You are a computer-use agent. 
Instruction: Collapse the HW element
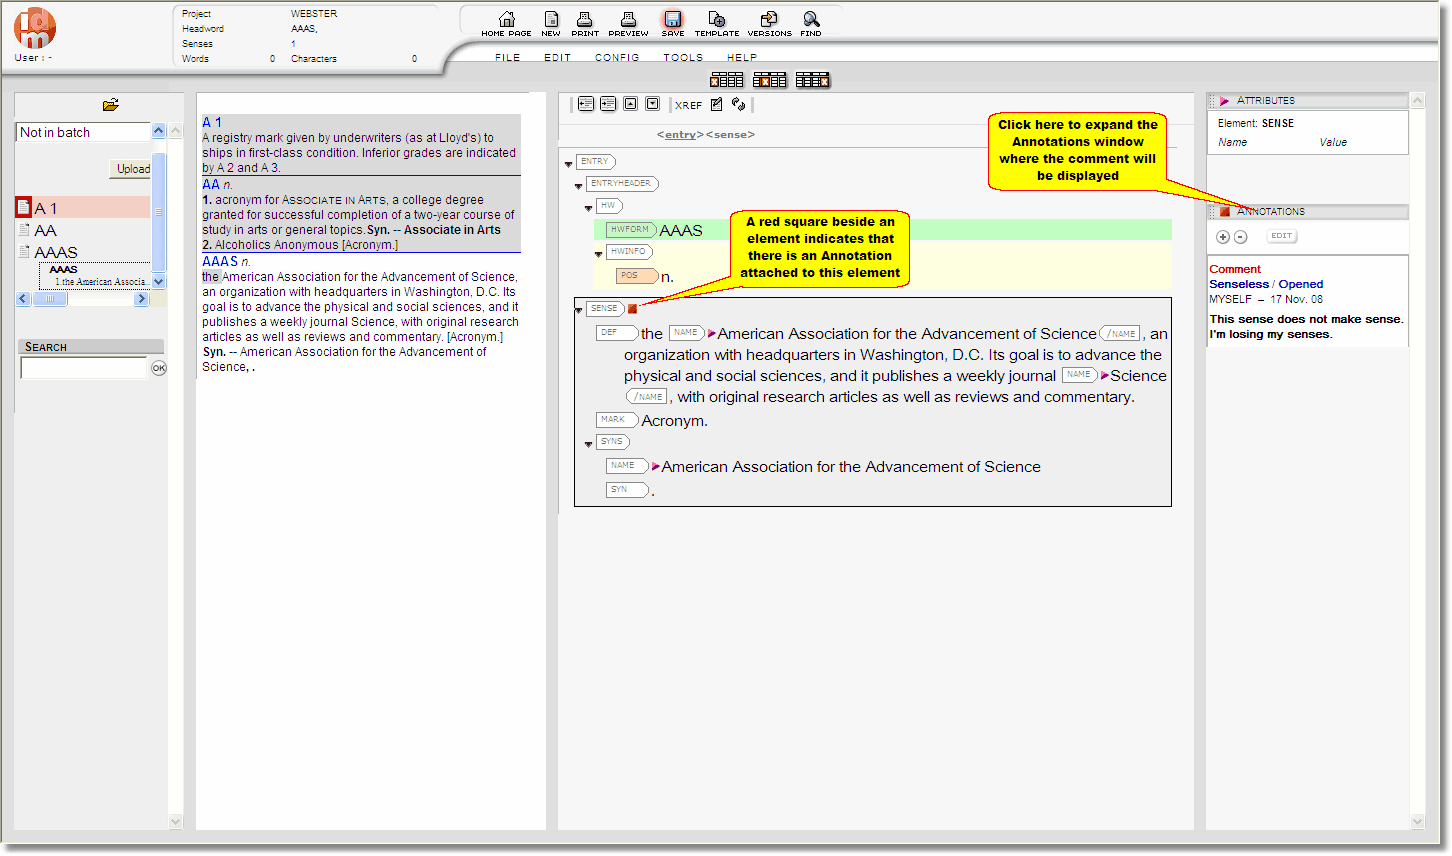(x=589, y=208)
